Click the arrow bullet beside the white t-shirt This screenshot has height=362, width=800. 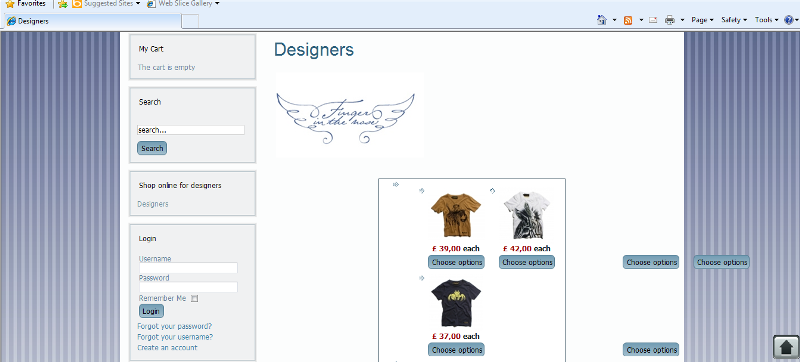click(492, 191)
